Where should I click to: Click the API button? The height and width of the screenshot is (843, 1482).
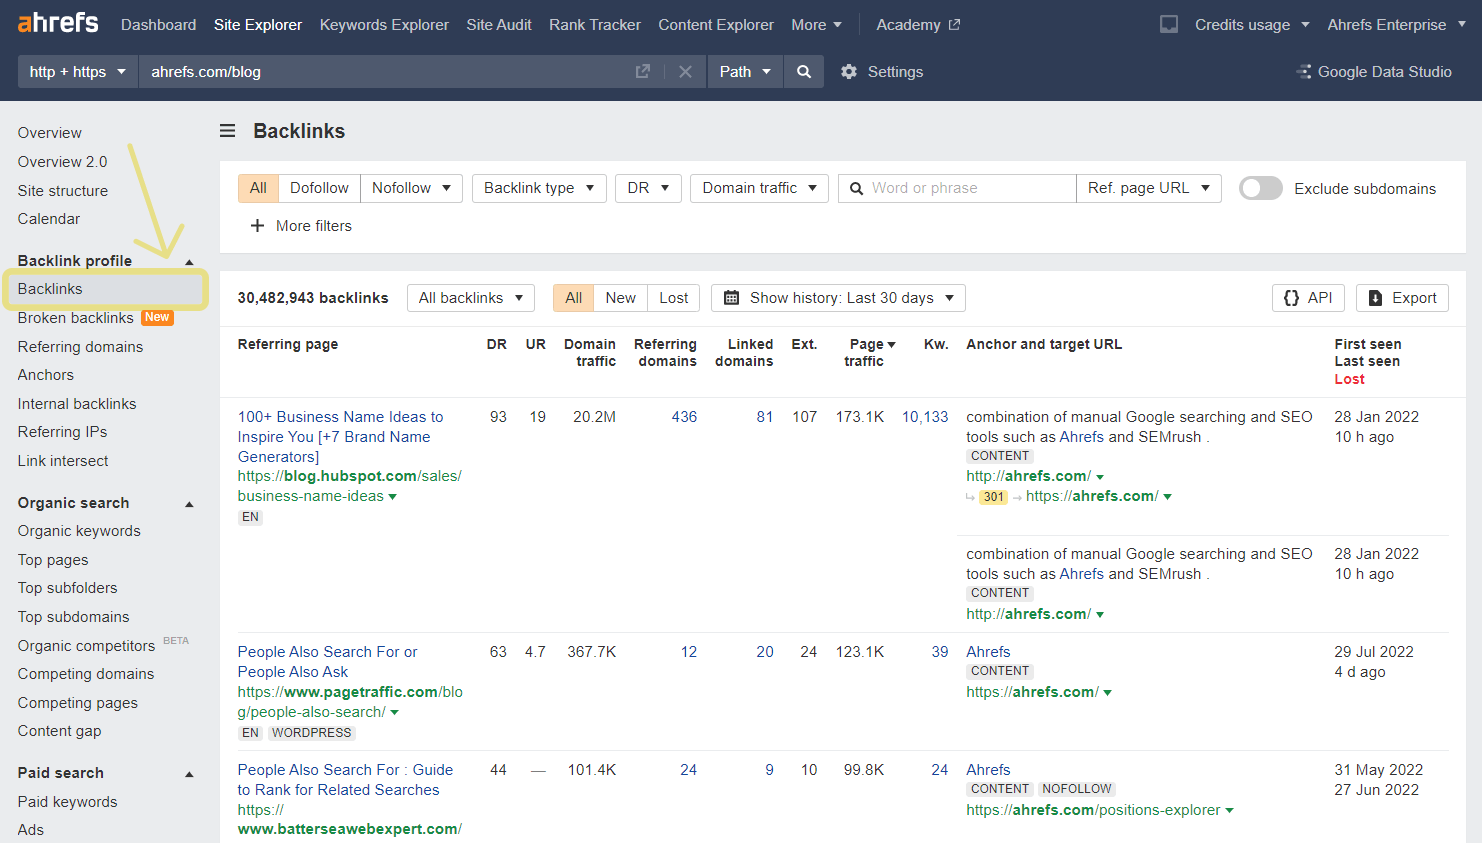(x=1308, y=298)
